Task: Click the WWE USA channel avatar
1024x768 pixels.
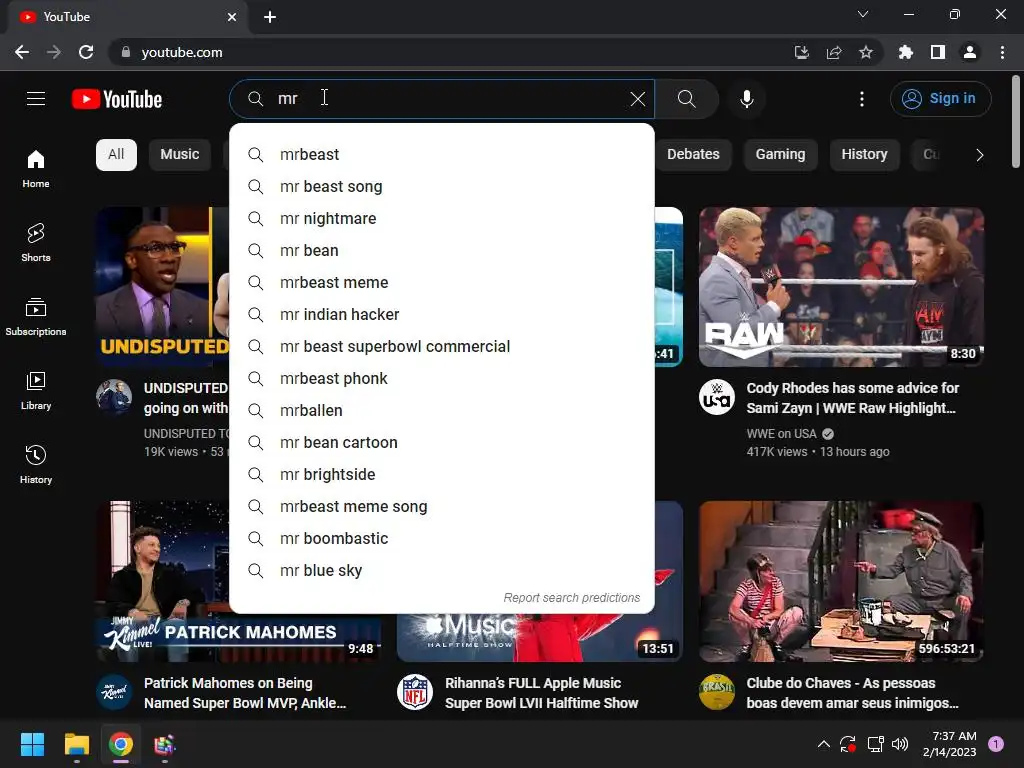Action: point(716,397)
